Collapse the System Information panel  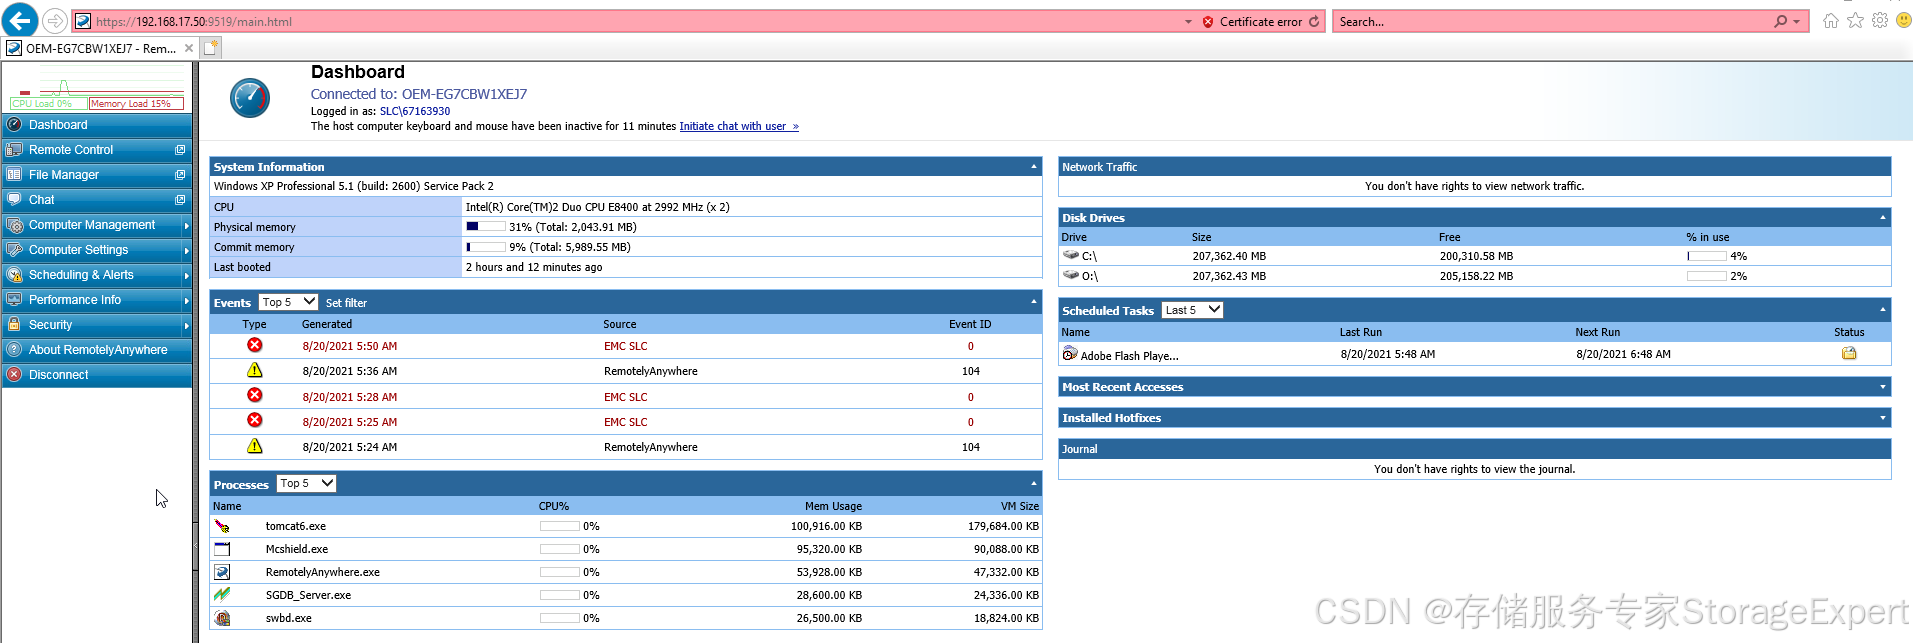1034,166
